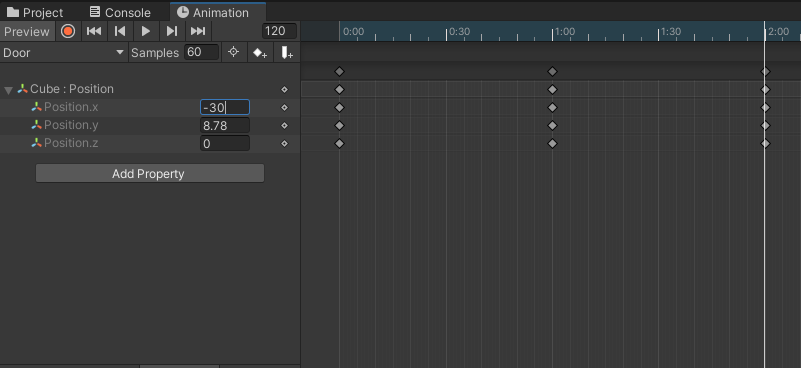Click the transform axes icon beside Position.z
Screen dimensions: 801x368
(36, 144)
